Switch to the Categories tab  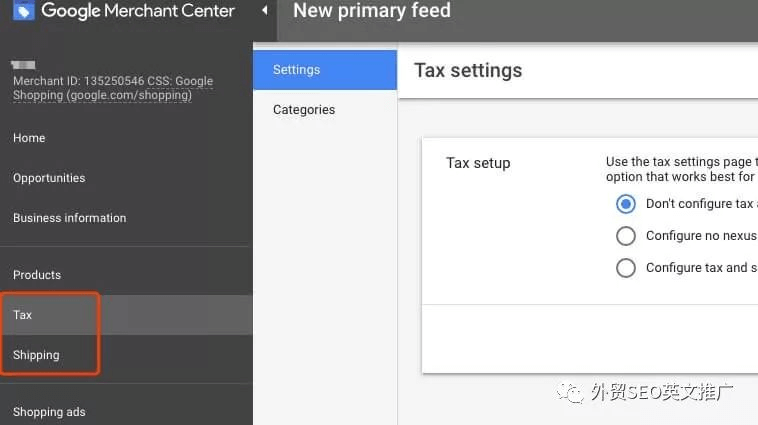point(304,110)
